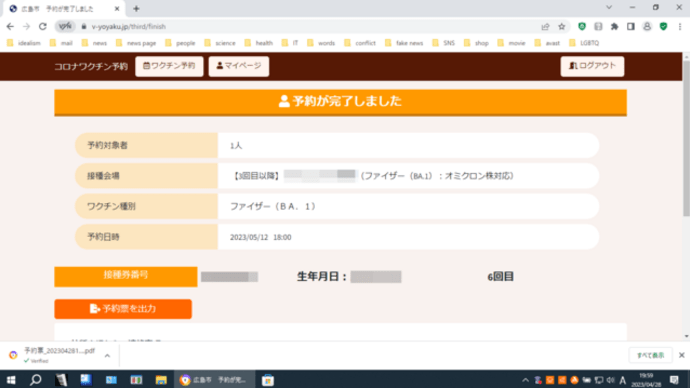The height and width of the screenshot is (388, 690).
Task: Open the notification center icon
Action: click(674, 380)
